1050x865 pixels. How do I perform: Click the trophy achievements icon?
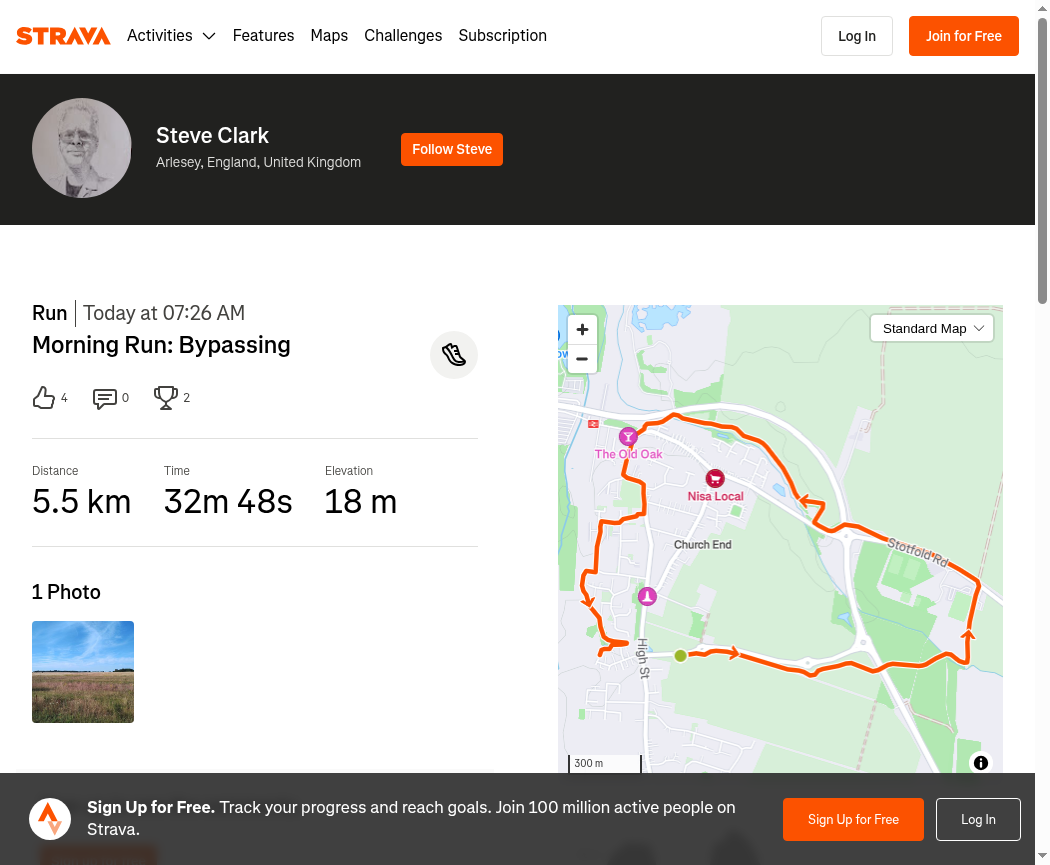click(165, 398)
